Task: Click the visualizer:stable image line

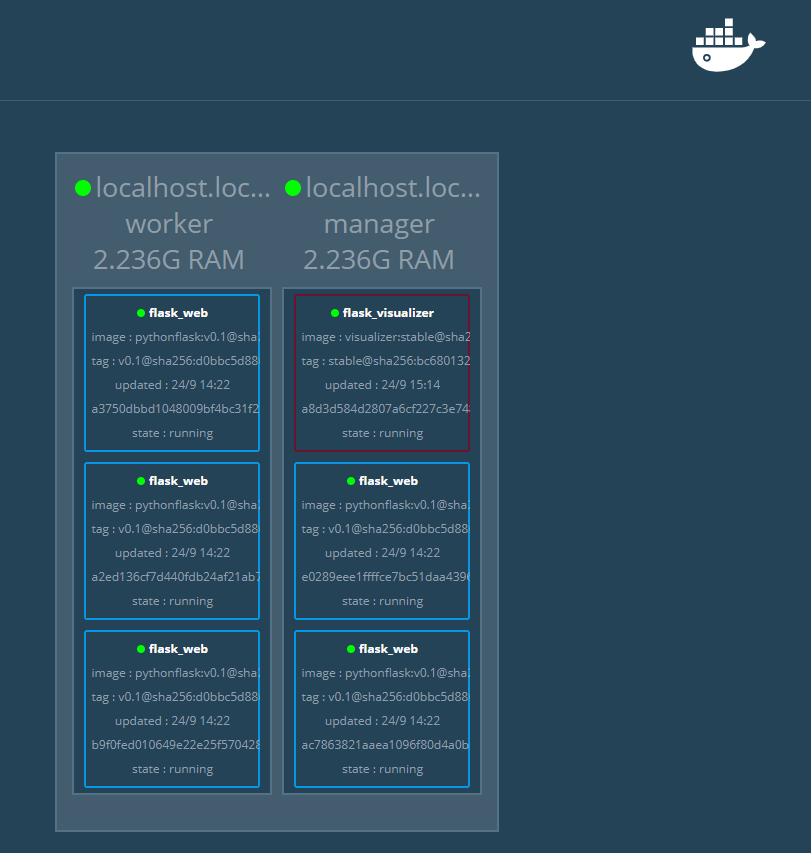Action: [x=385, y=337]
